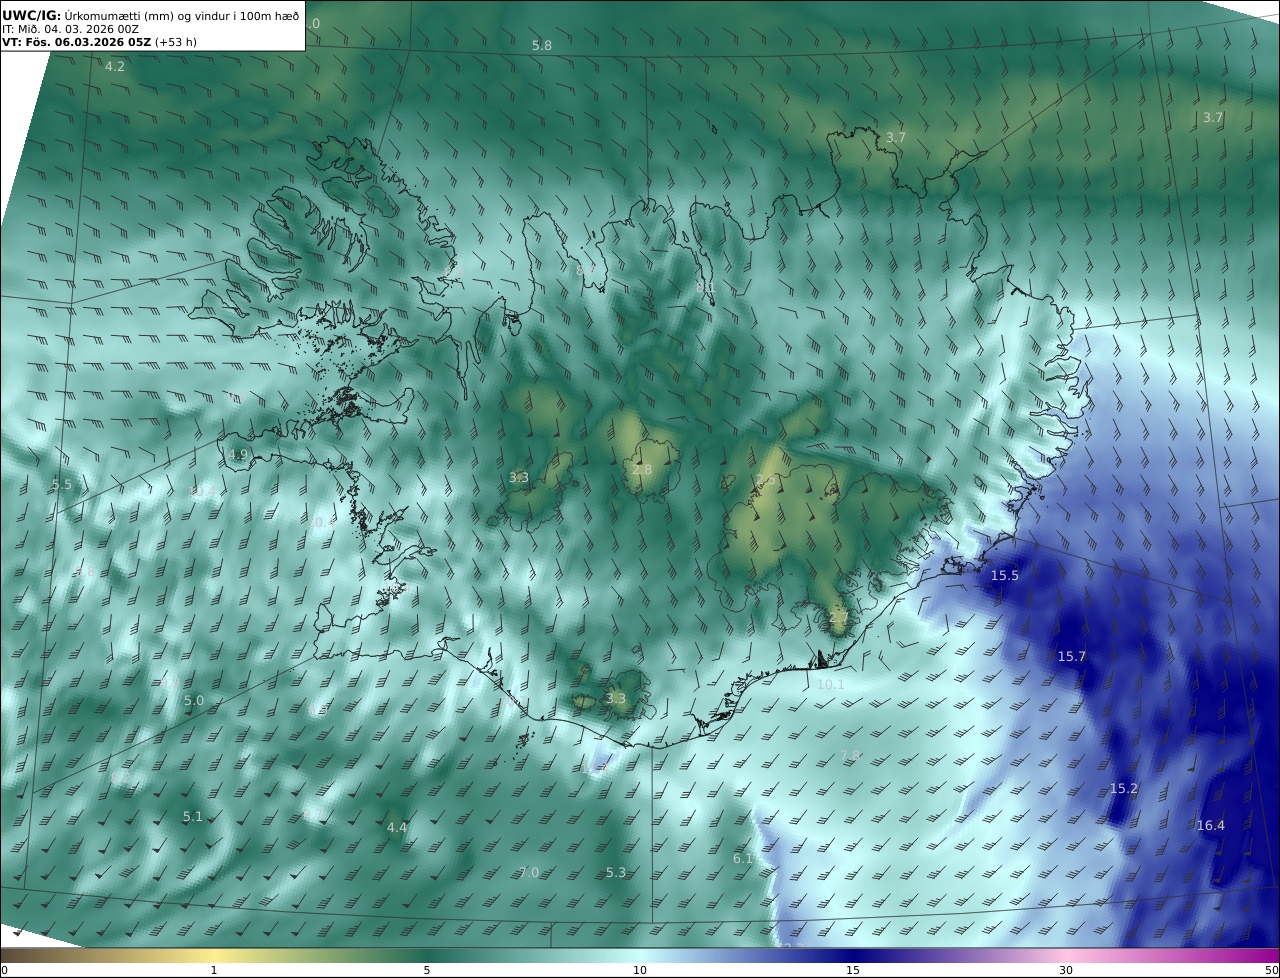
Task: Click the 2.7 value label
Action: pos(838,617)
